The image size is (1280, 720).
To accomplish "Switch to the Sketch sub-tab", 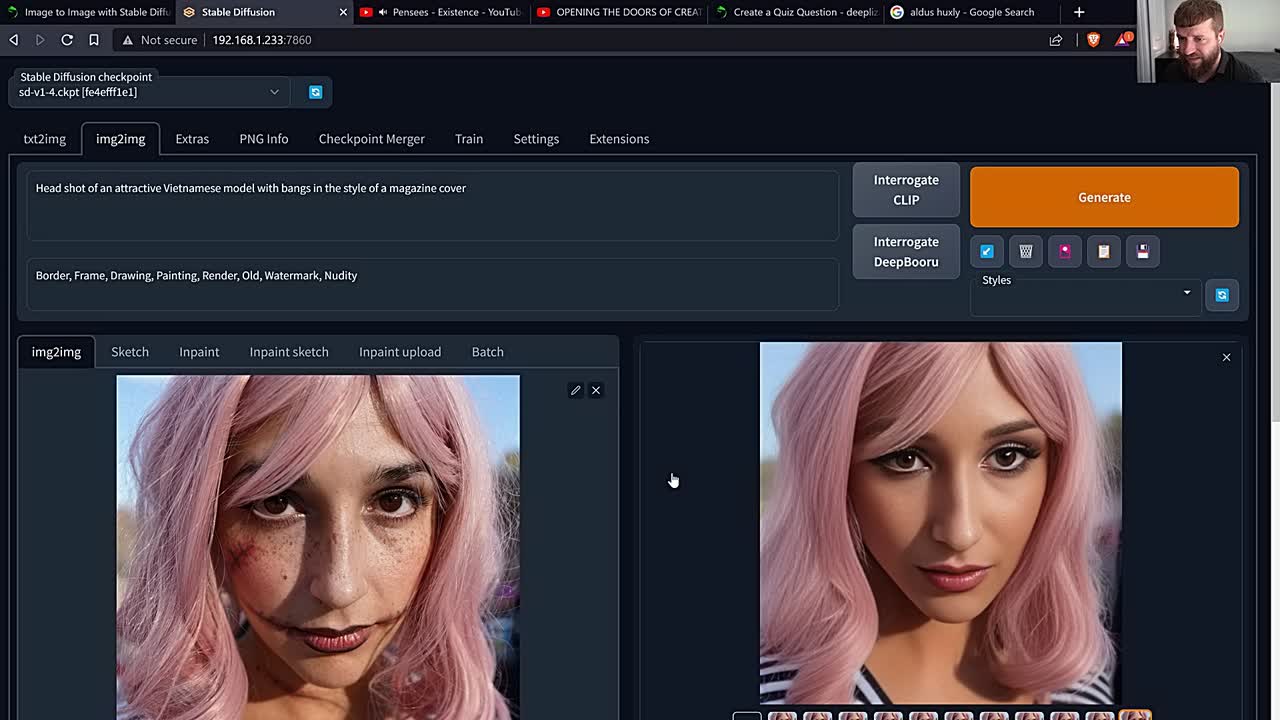I will 130,352.
